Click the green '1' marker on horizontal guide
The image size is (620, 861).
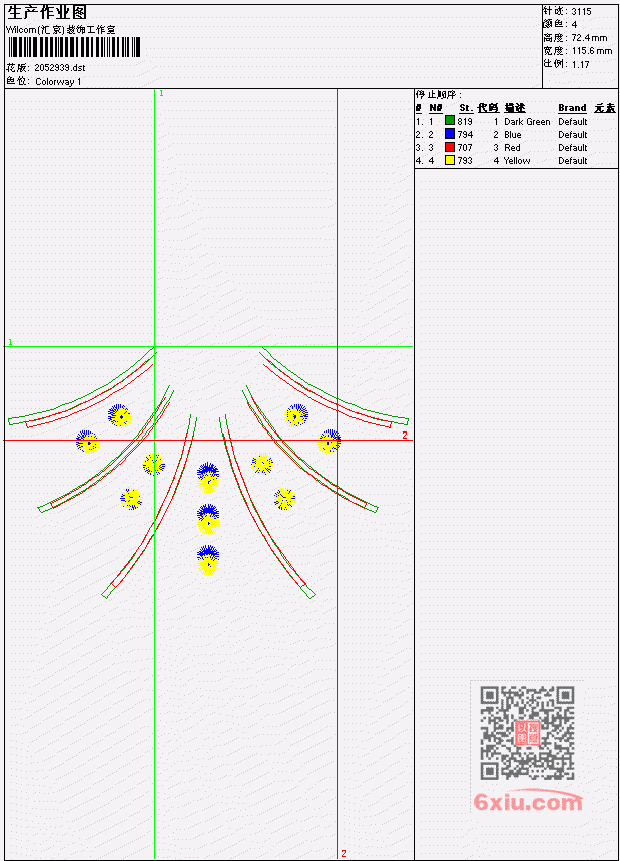(x=10, y=342)
